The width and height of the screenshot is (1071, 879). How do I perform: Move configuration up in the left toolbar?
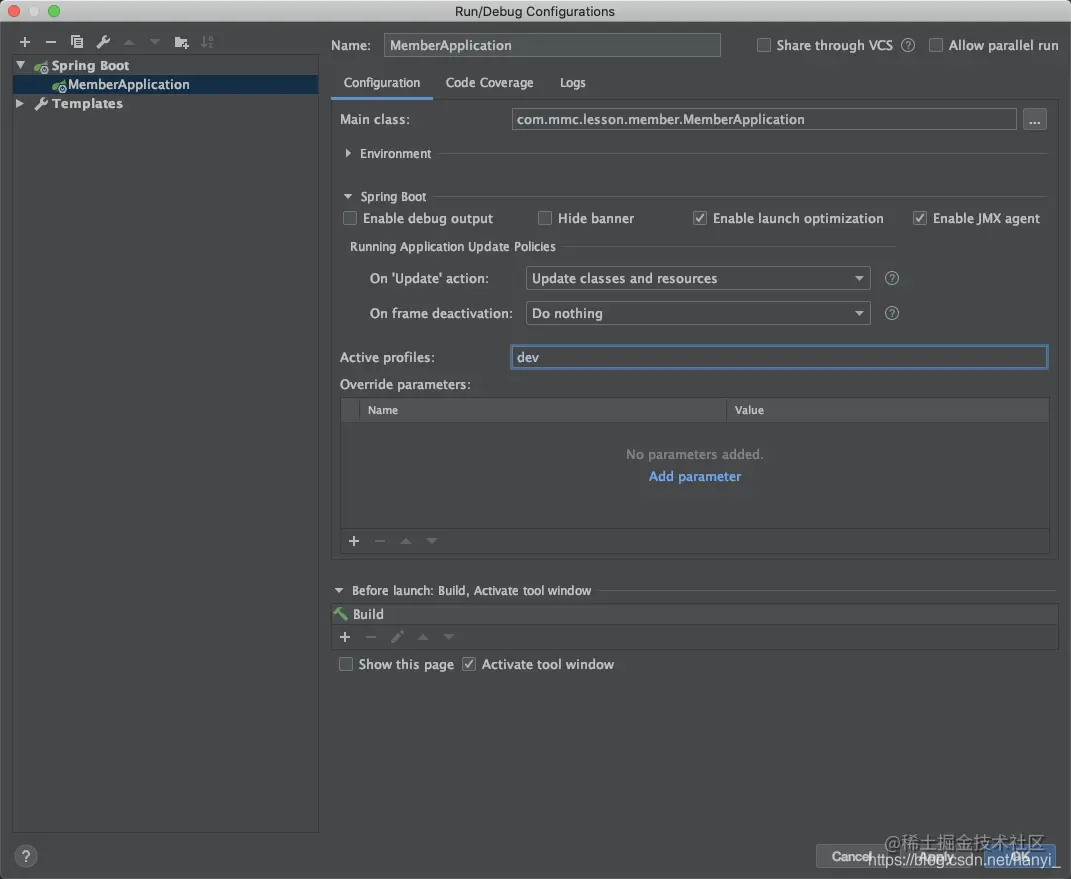(129, 42)
